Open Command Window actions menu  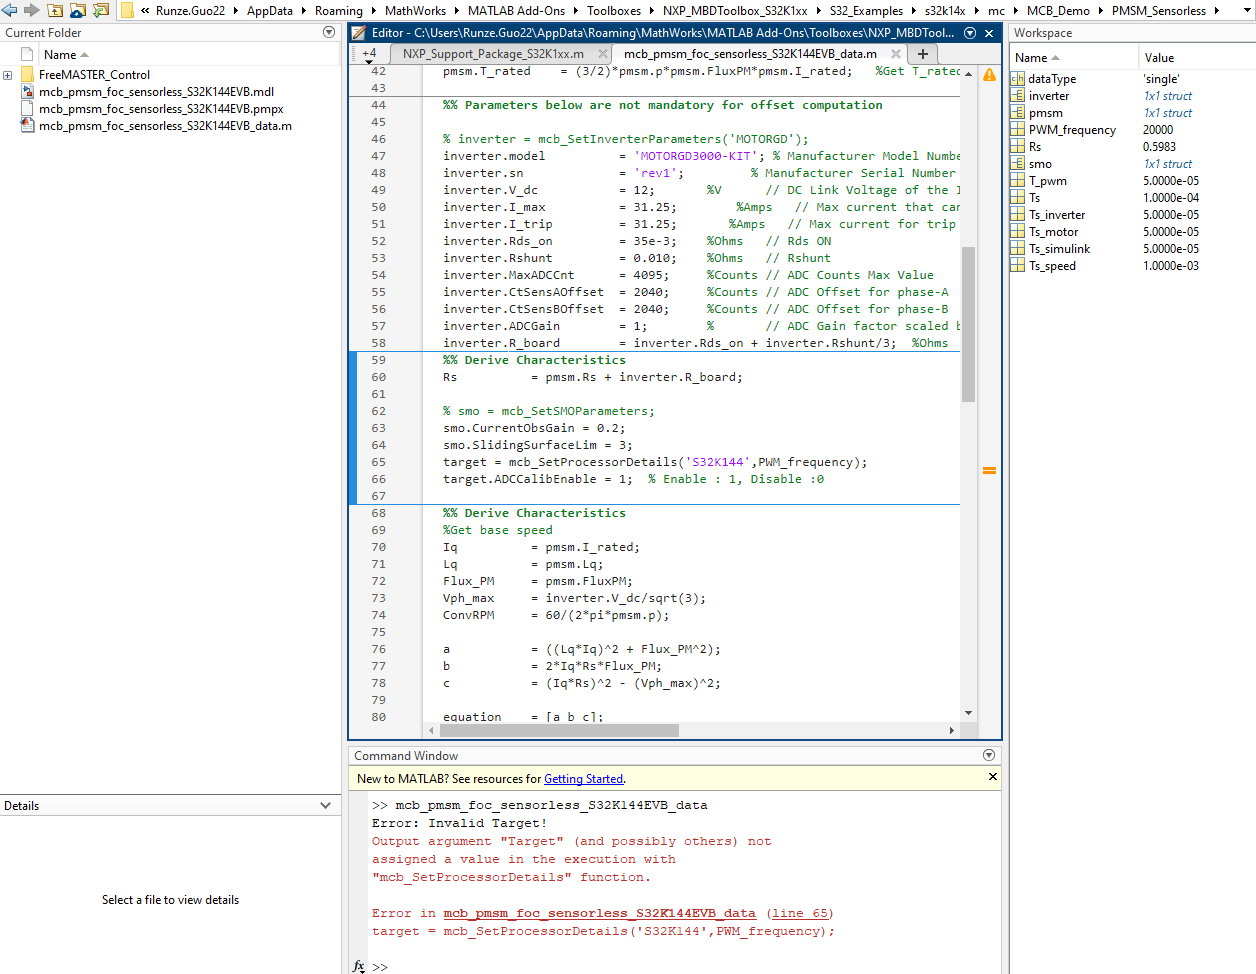tap(989, 756)
